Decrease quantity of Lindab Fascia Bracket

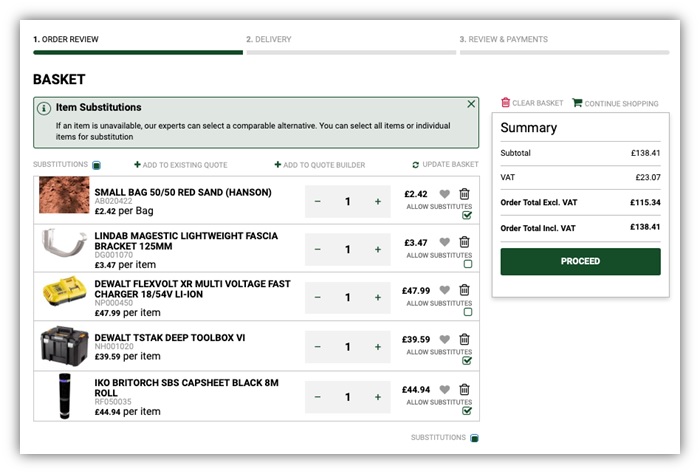(317, 249)
